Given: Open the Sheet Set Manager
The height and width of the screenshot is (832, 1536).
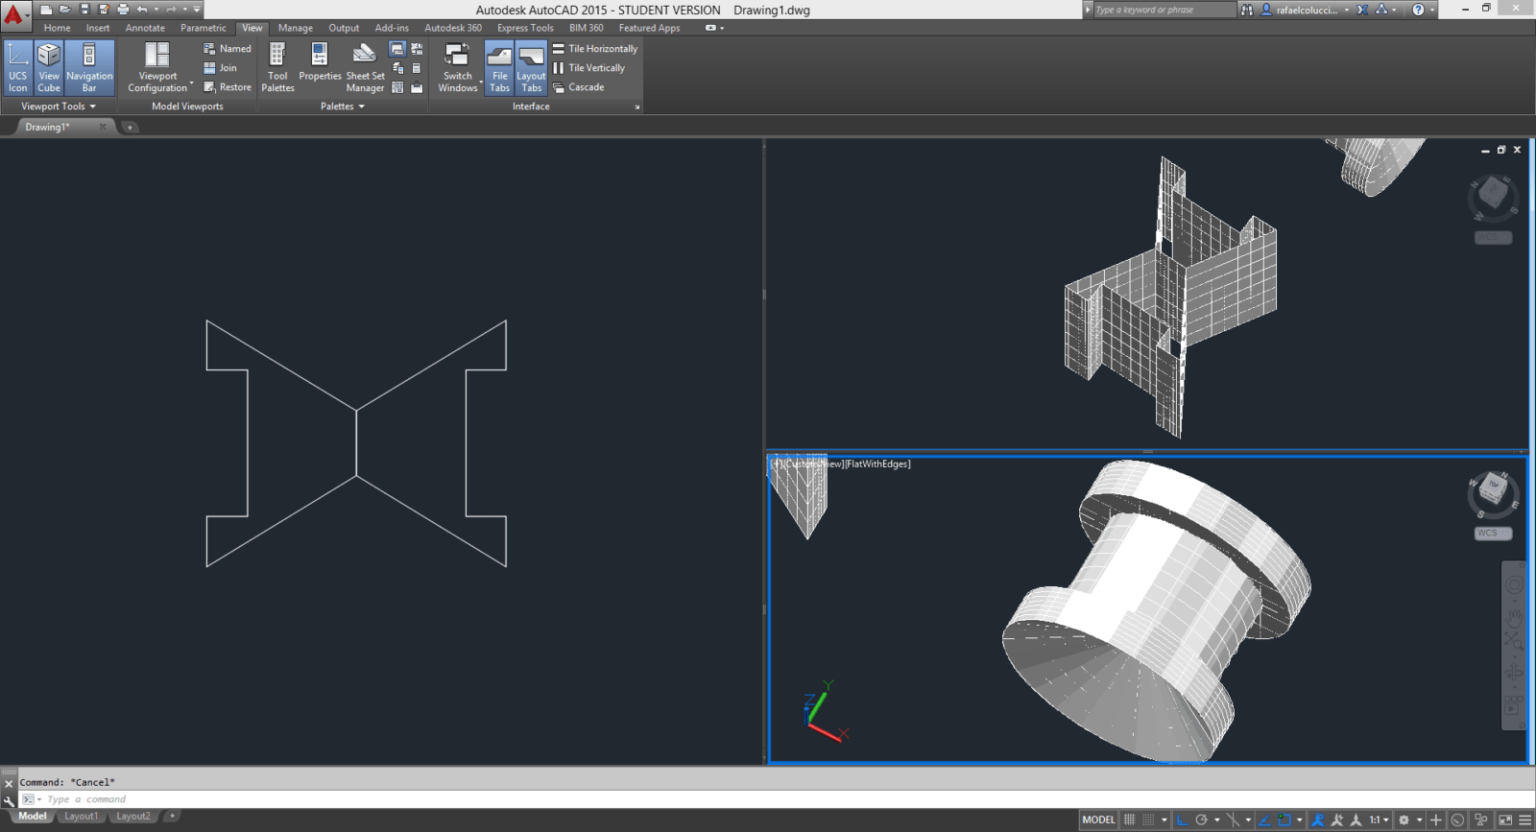Looking at the screenshot, I should pos(365,68).
